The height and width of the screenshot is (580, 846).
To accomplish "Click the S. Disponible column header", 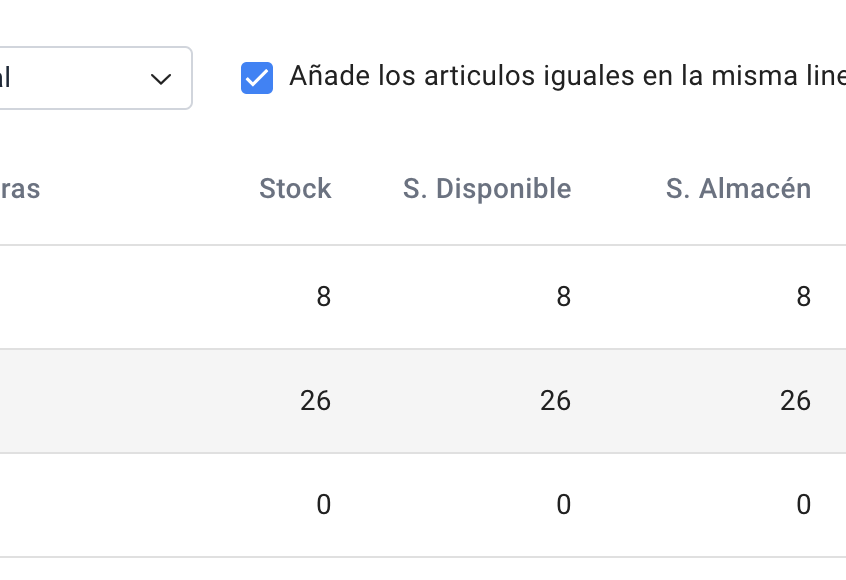I will pyautogui.click(x=487, y=189).
